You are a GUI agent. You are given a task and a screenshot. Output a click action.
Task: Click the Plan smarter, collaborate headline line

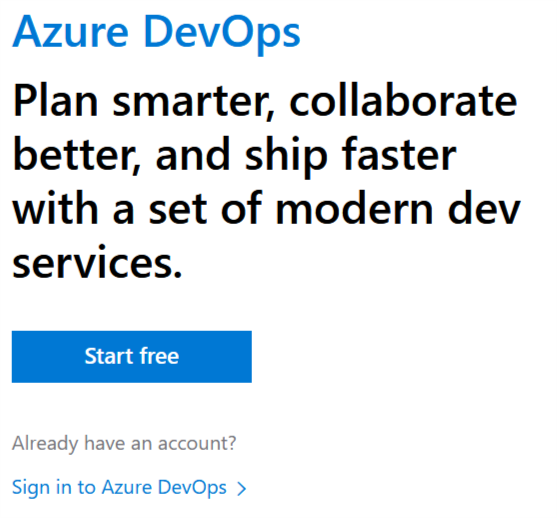pyautogui.click(x=265, y=101)
